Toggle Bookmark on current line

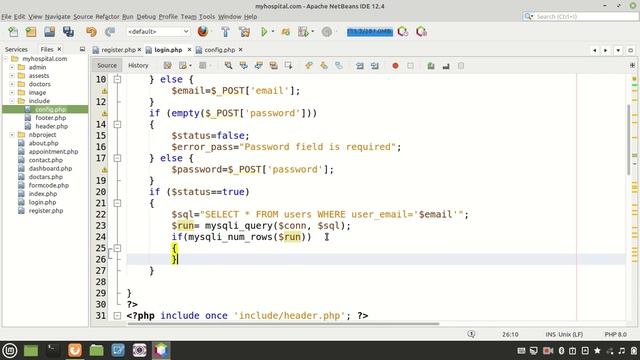tap(339, 66)
